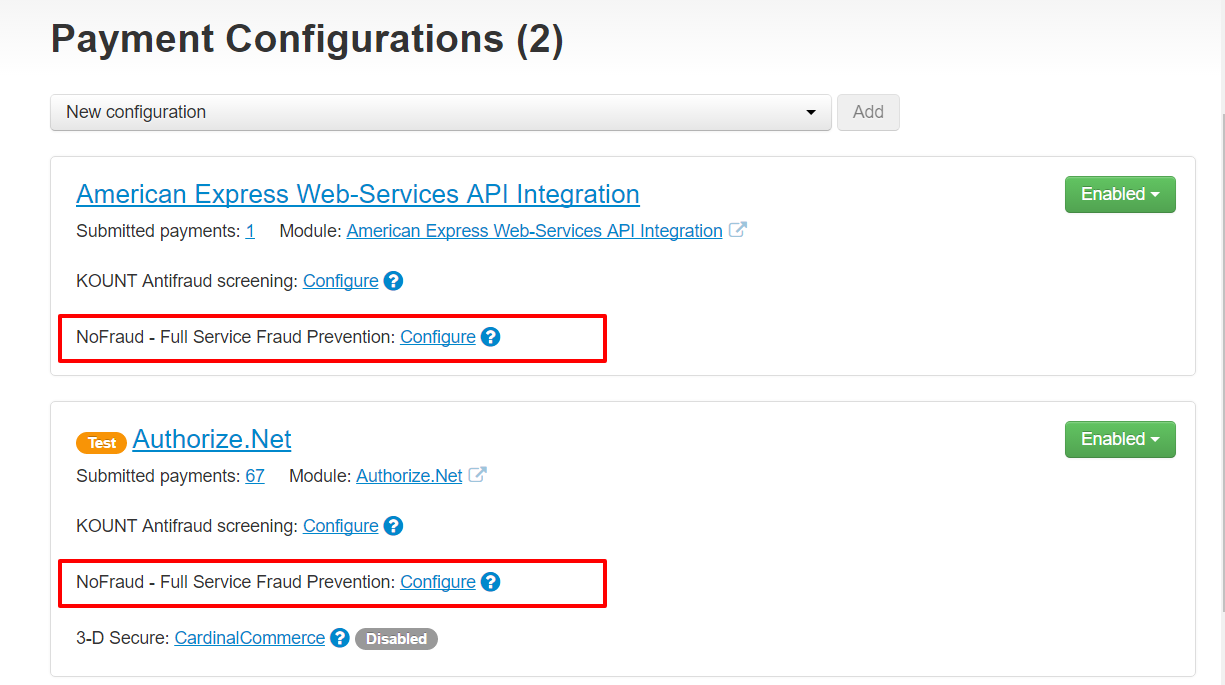
Task: Open Enabled dropdown for Authorize.Net configuration
Action: [x=1120, y=439]
